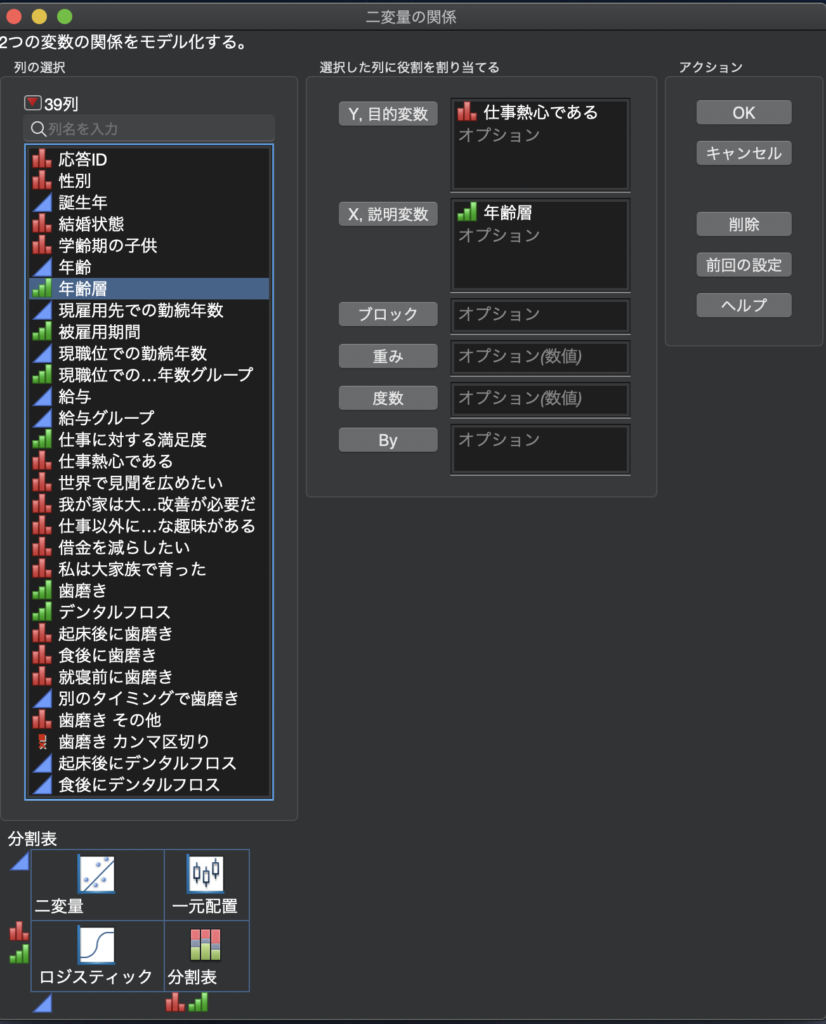Click the continuous icon beside 誕生年
Screen dimensions: 826x1024
click(42, 202)
